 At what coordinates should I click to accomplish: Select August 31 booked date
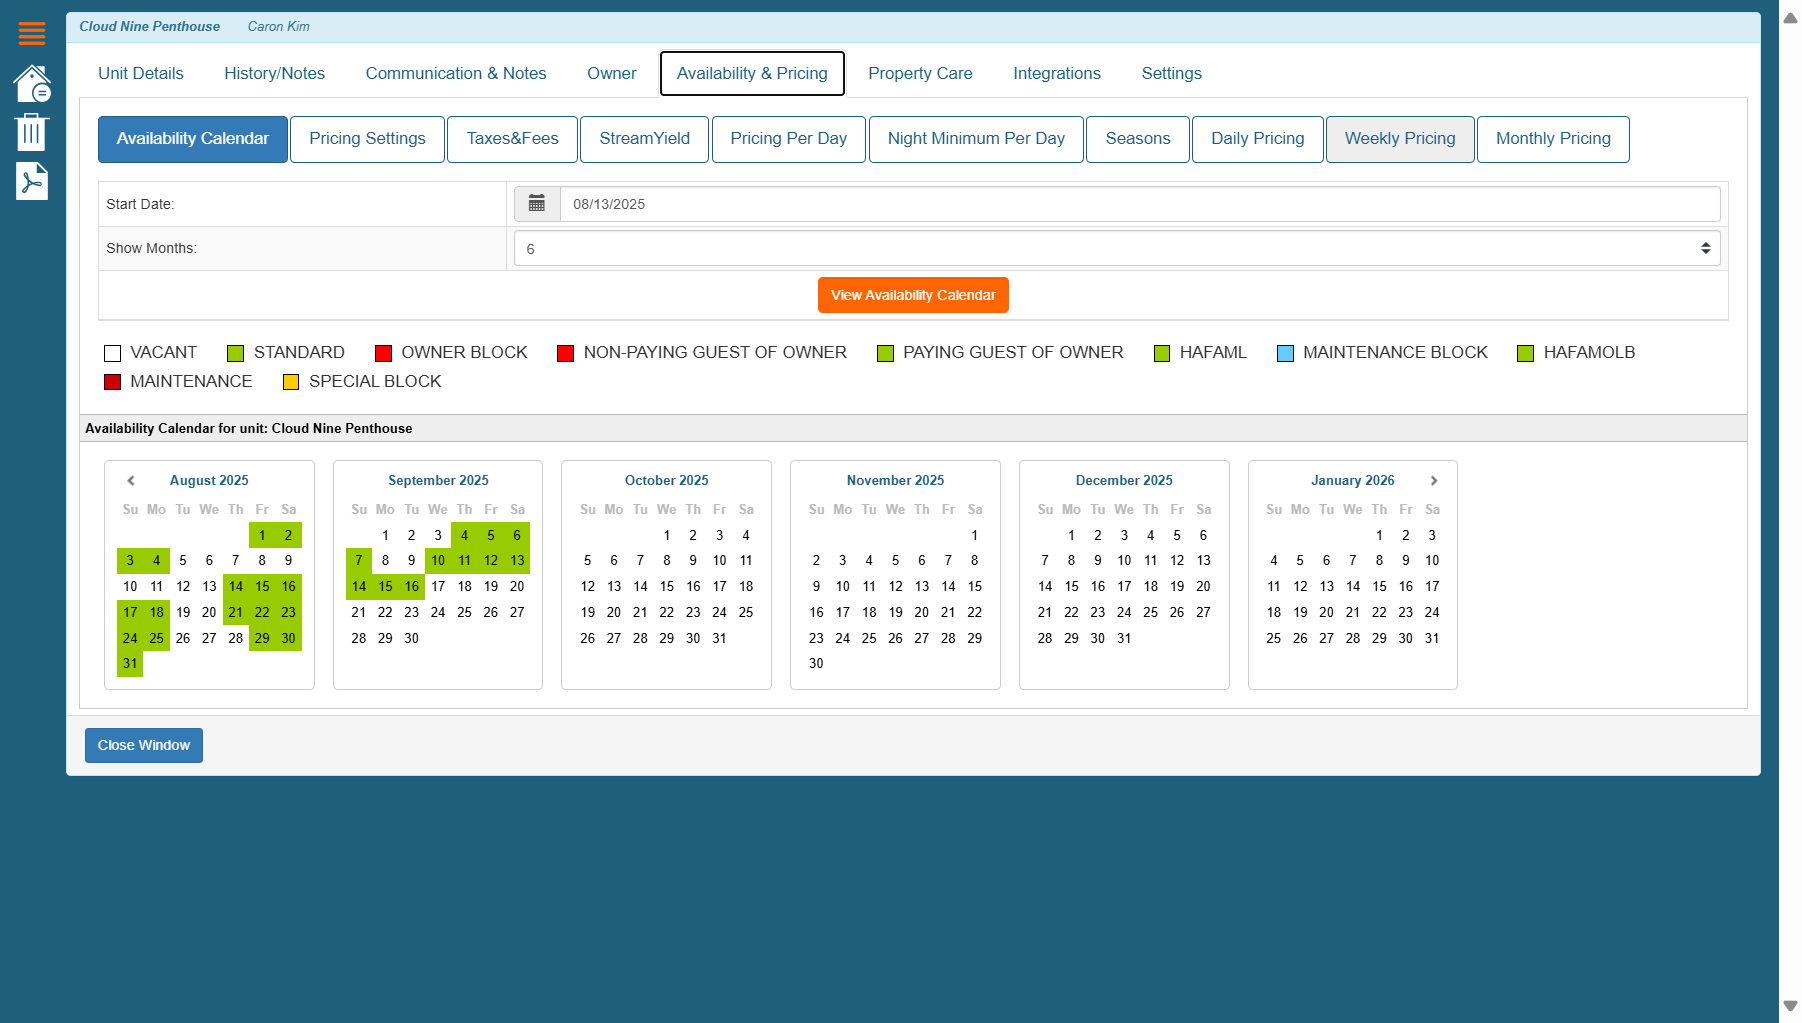(130, 664)
